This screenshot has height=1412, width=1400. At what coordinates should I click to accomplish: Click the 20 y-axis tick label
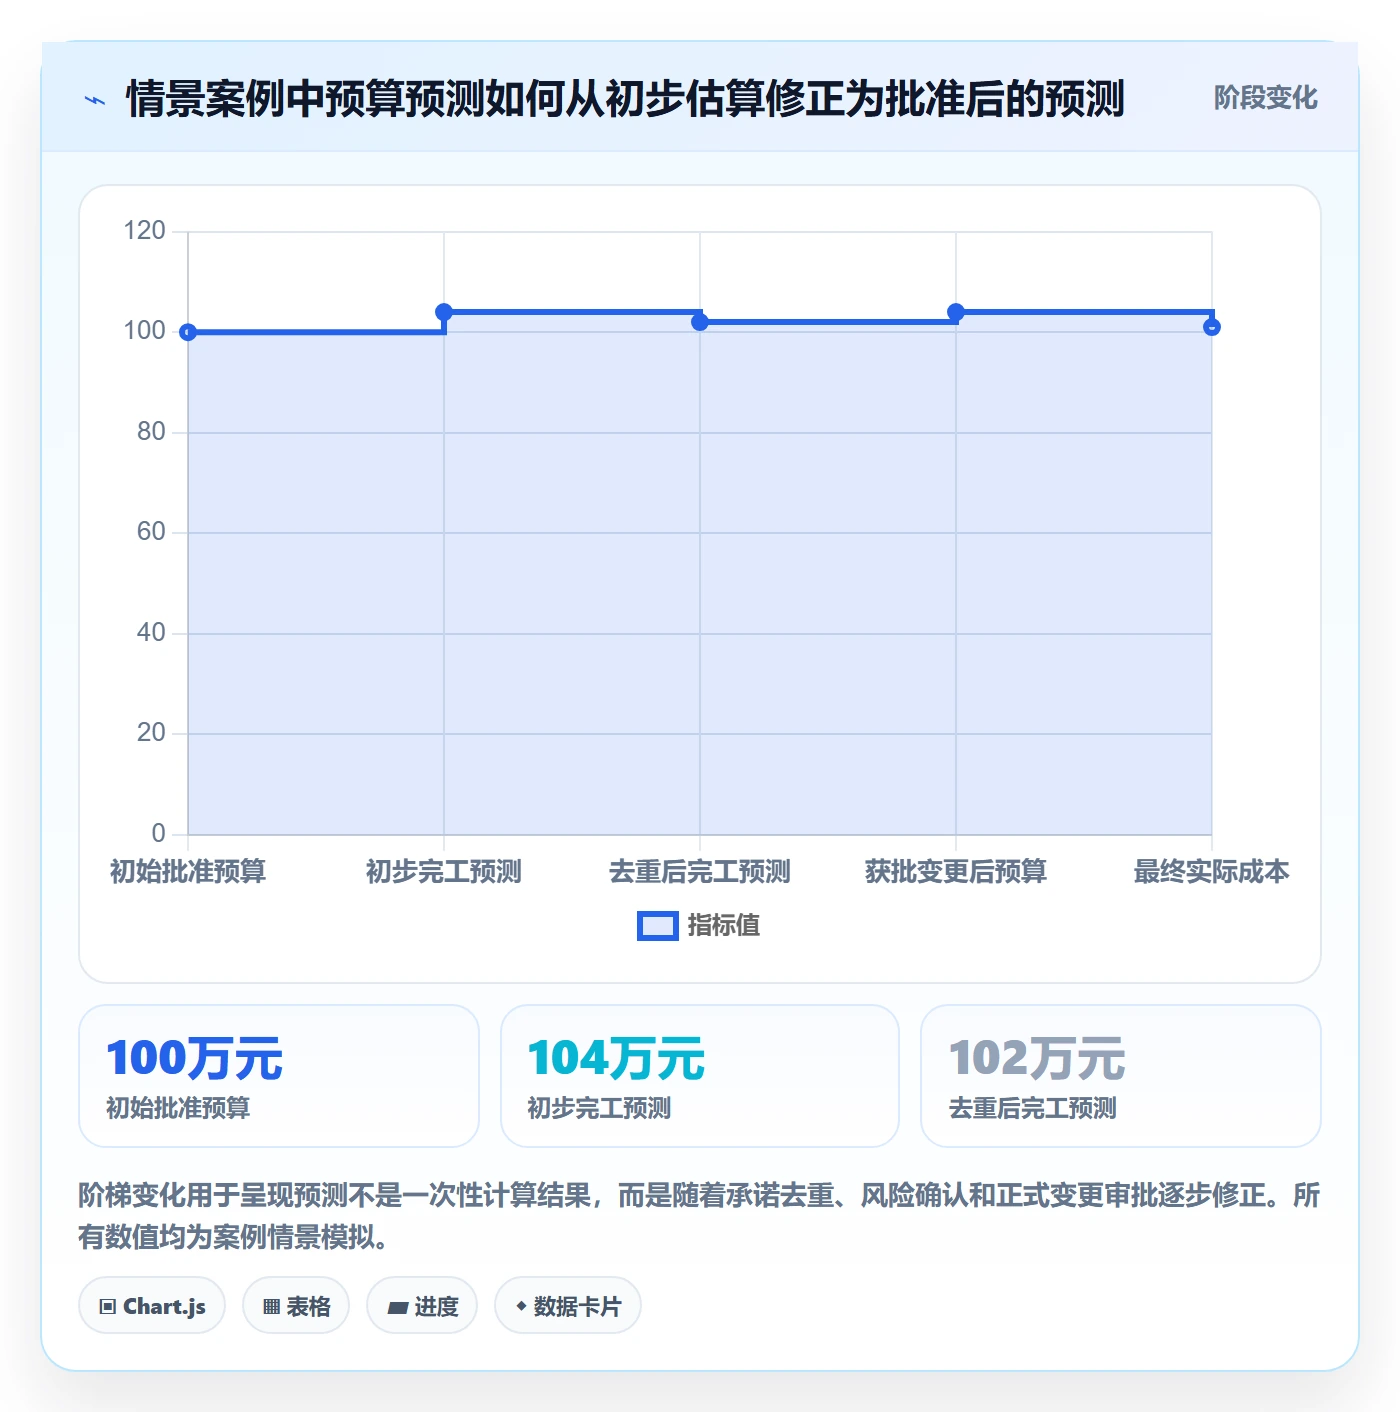coord(151,733)
